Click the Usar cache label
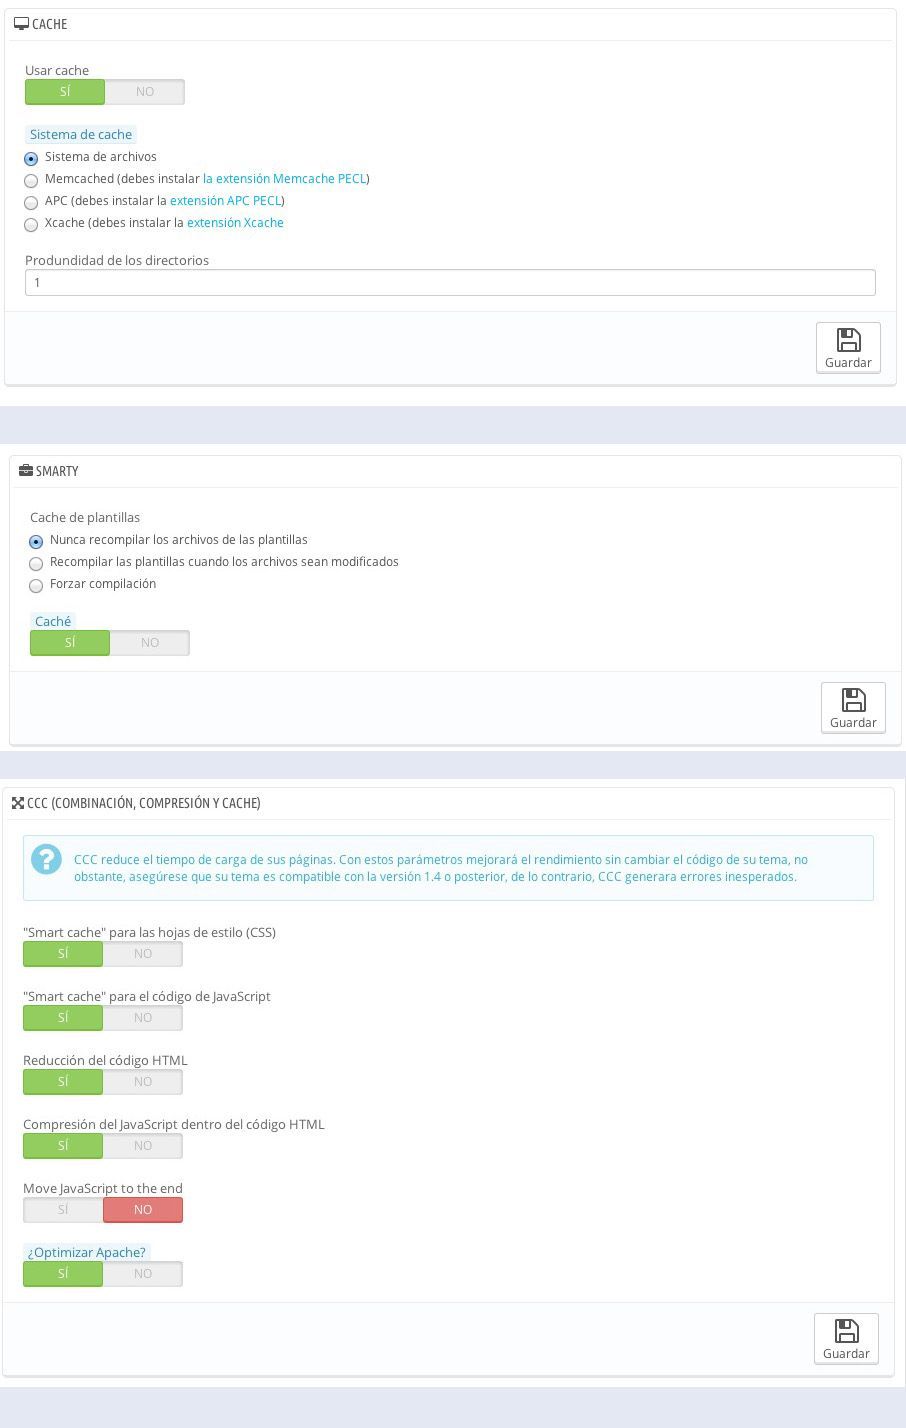The height and width of the screenshot is (1428, 906). pos(57,71)
